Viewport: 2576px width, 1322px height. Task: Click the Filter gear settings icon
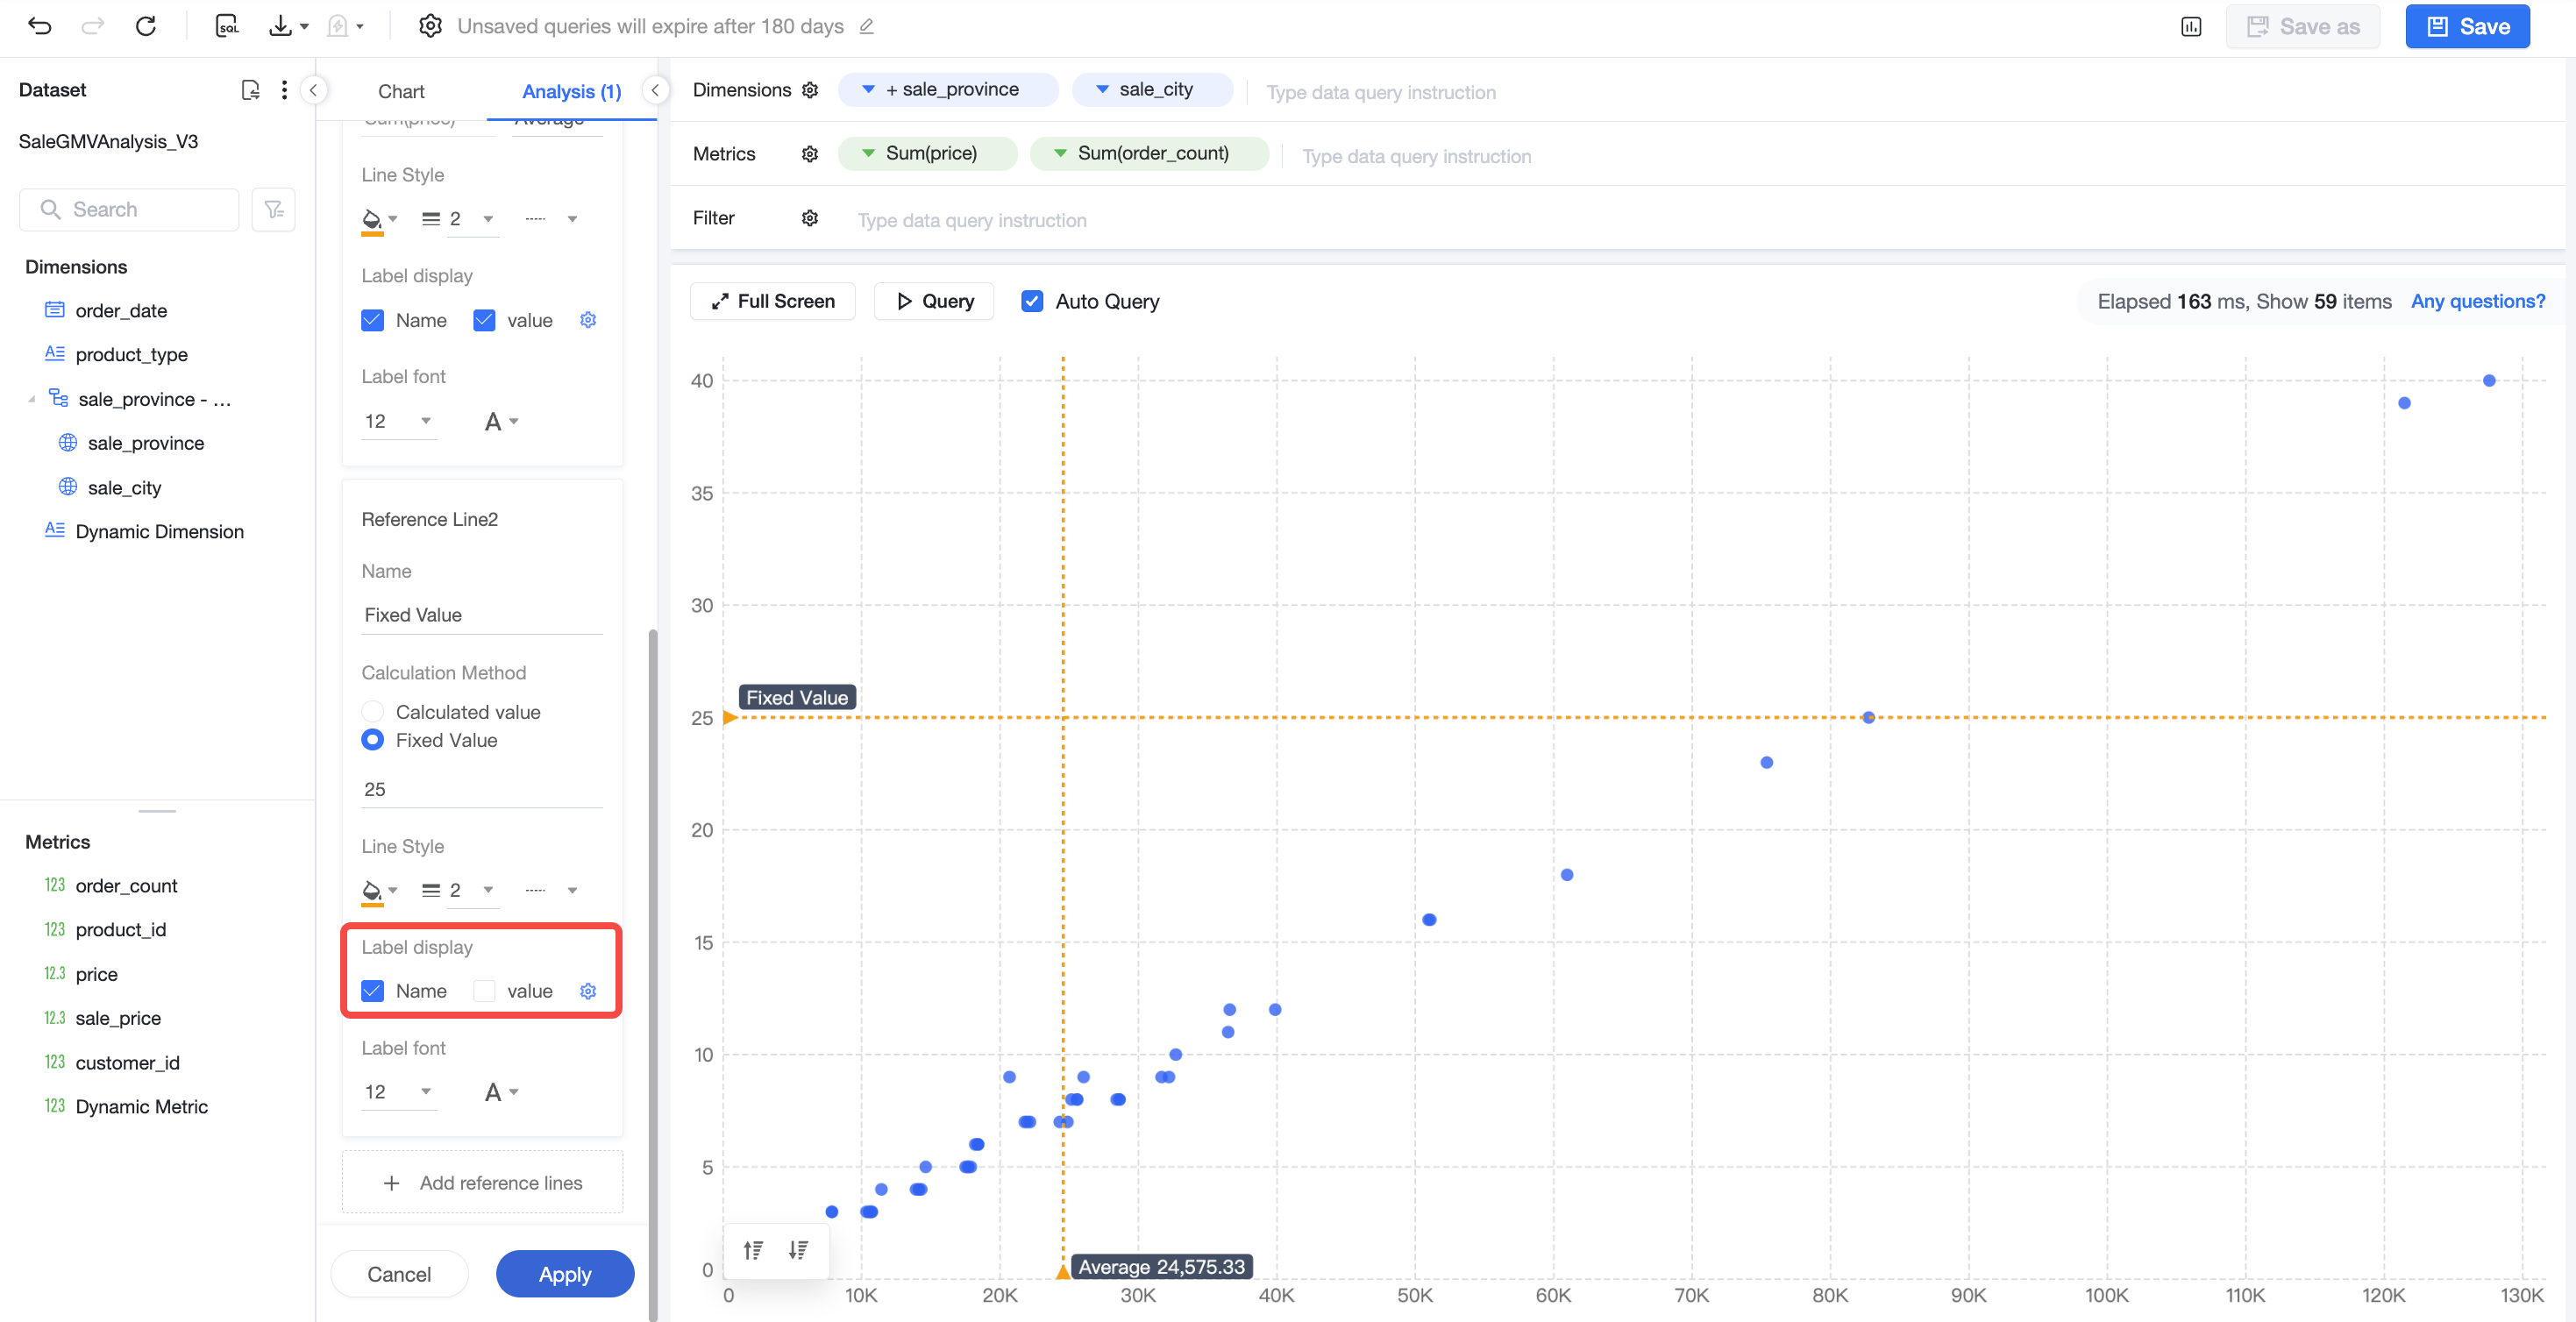click(810, 218)
